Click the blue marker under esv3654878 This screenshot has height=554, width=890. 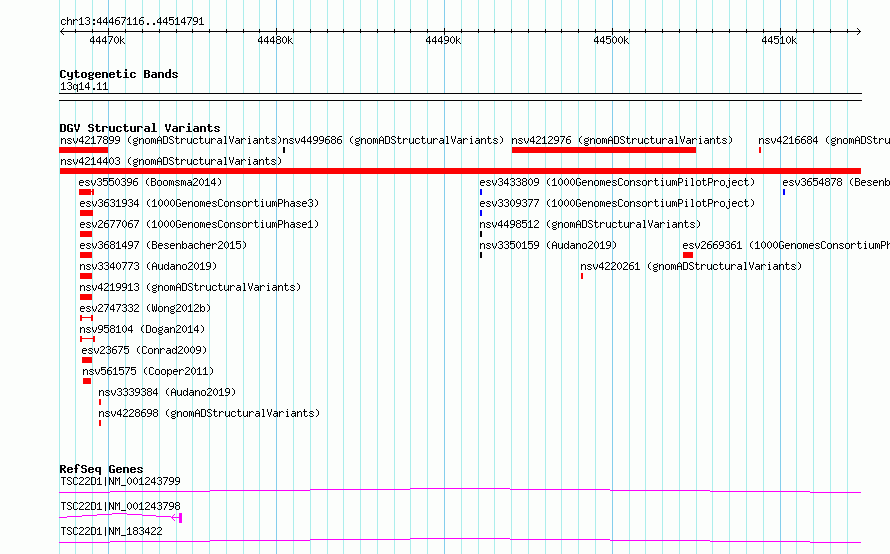784,192
